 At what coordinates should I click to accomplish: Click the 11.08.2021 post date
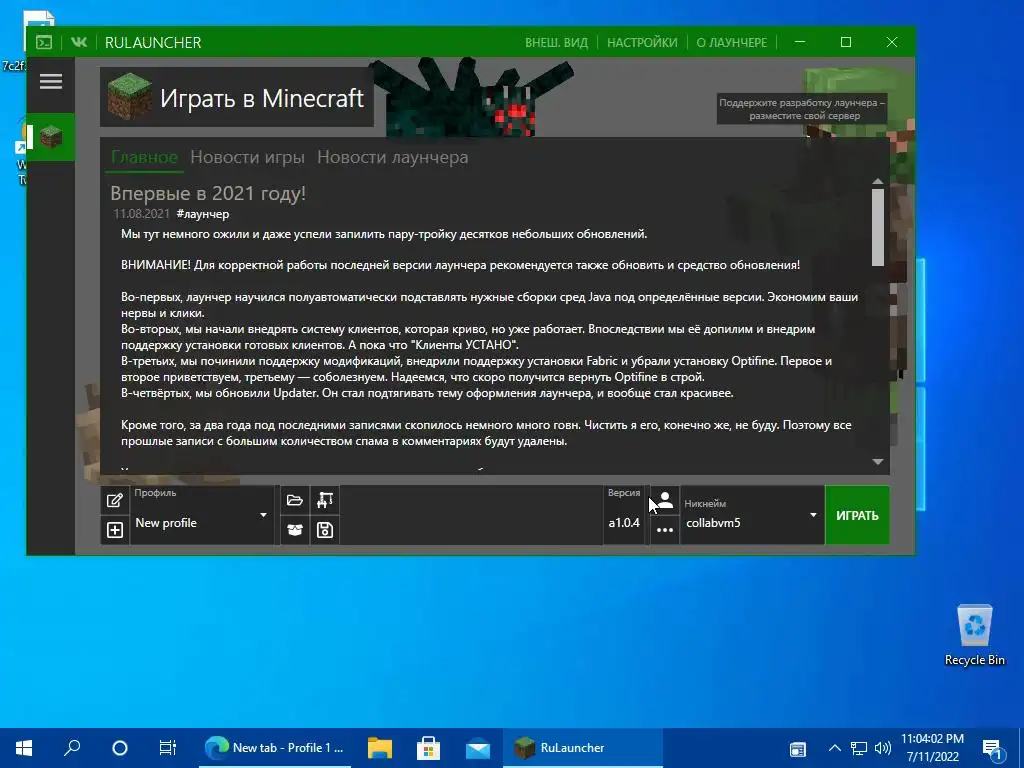[x=141, y=214]
